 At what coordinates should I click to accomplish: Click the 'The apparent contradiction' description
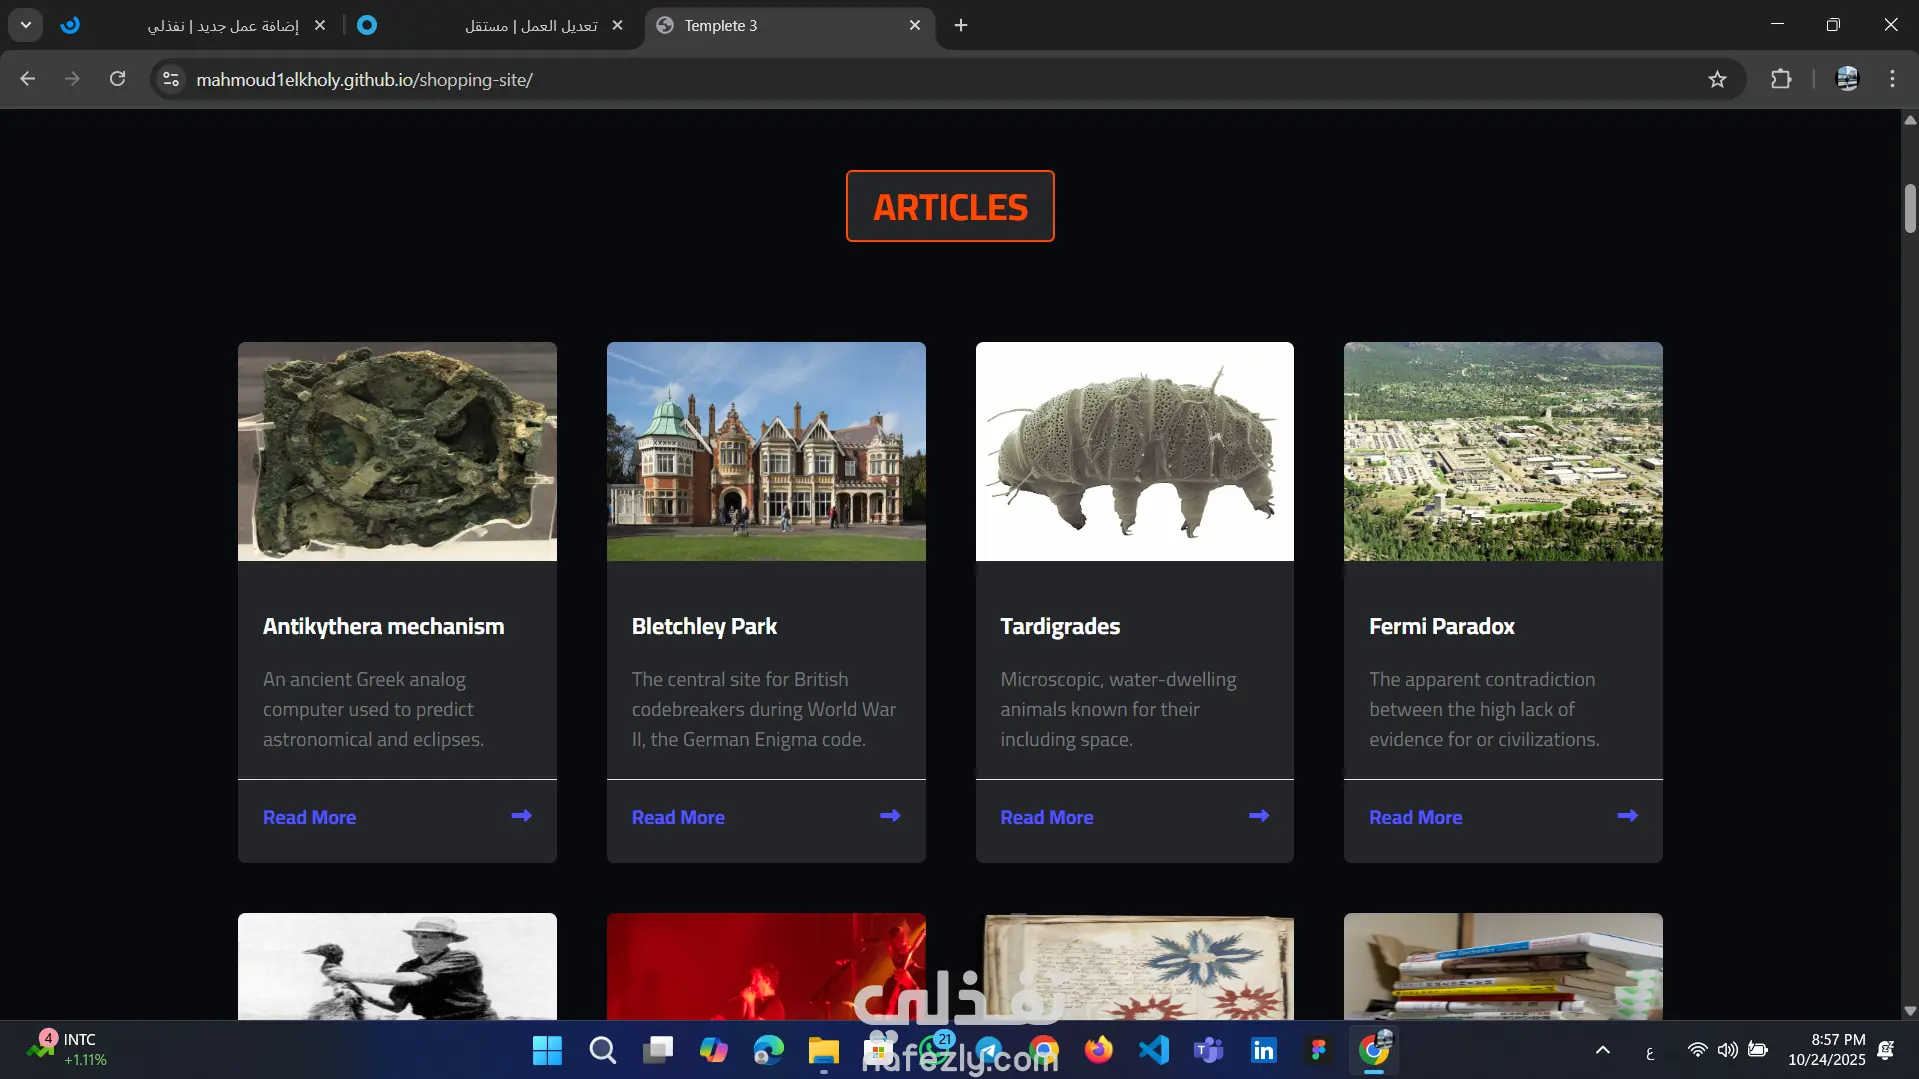tap(1484, 709)
